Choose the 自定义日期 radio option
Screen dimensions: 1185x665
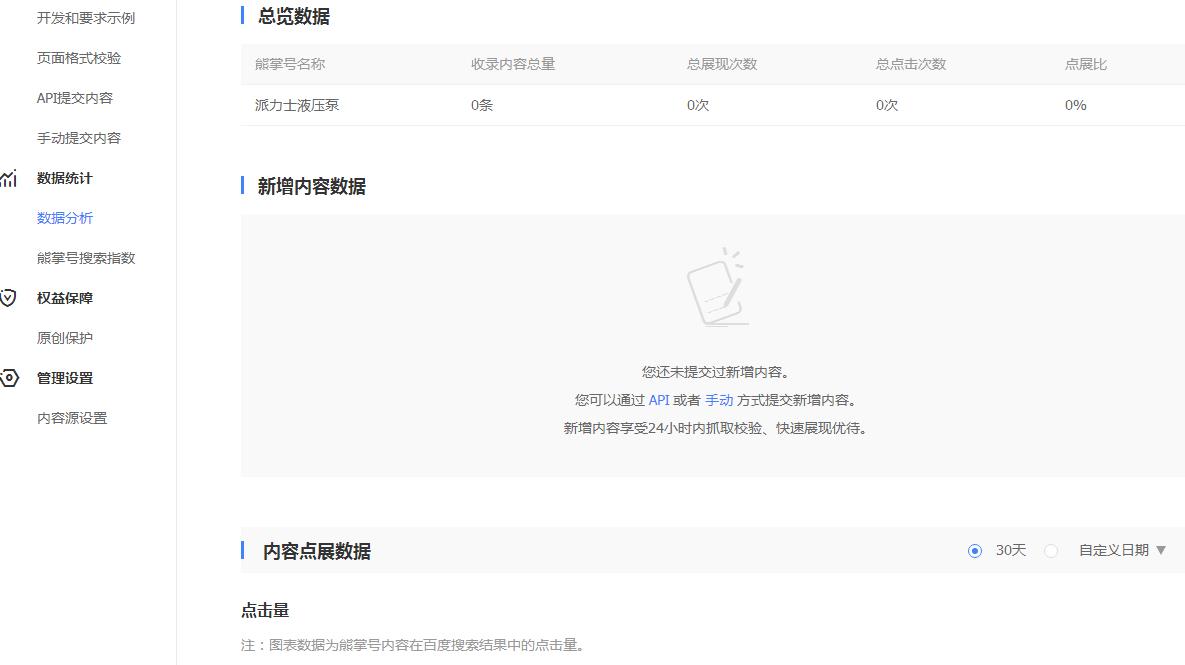click(x=1050, y=549)
